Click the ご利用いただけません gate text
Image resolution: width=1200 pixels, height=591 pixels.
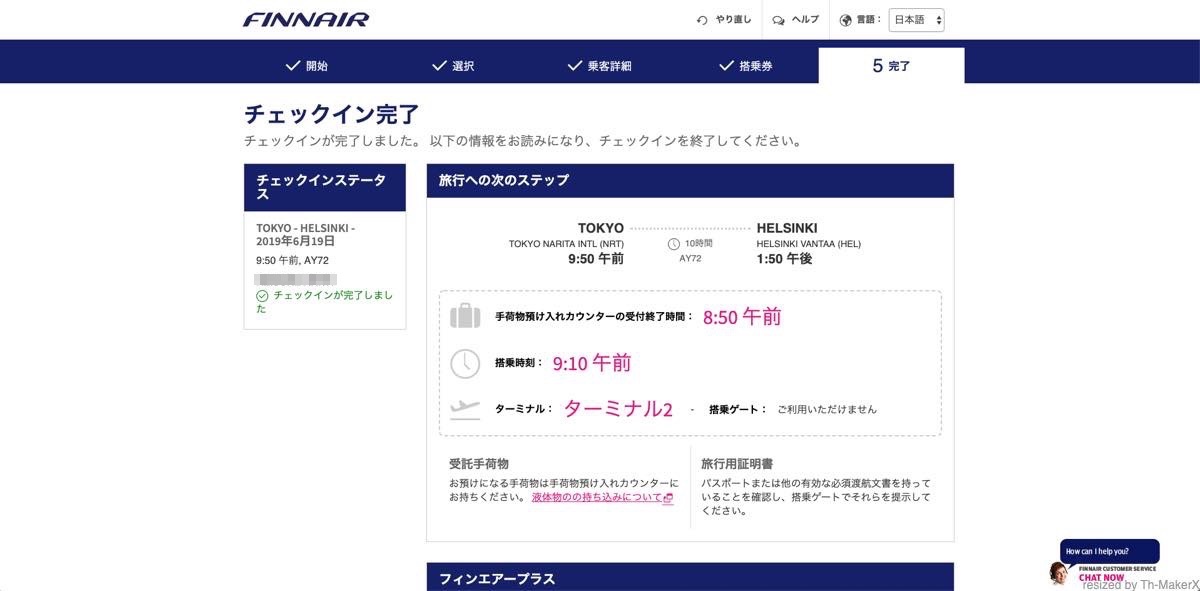(827, 409)
